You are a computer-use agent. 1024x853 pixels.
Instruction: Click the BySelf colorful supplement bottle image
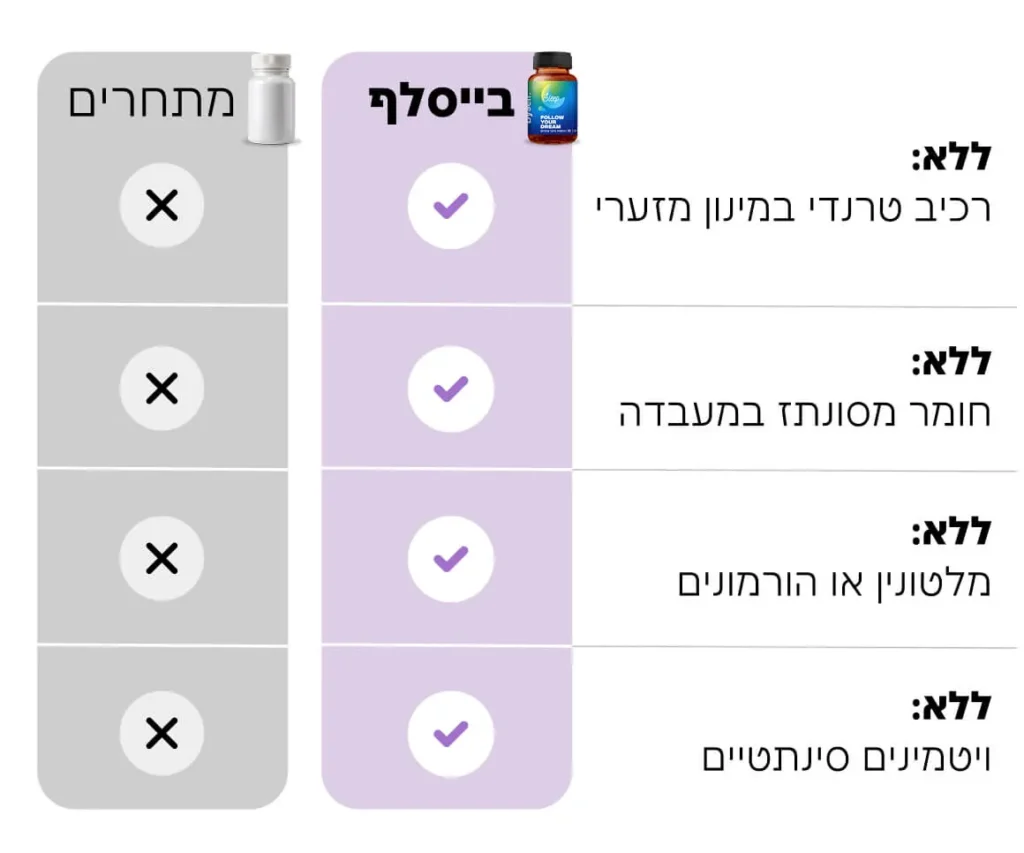554,99
